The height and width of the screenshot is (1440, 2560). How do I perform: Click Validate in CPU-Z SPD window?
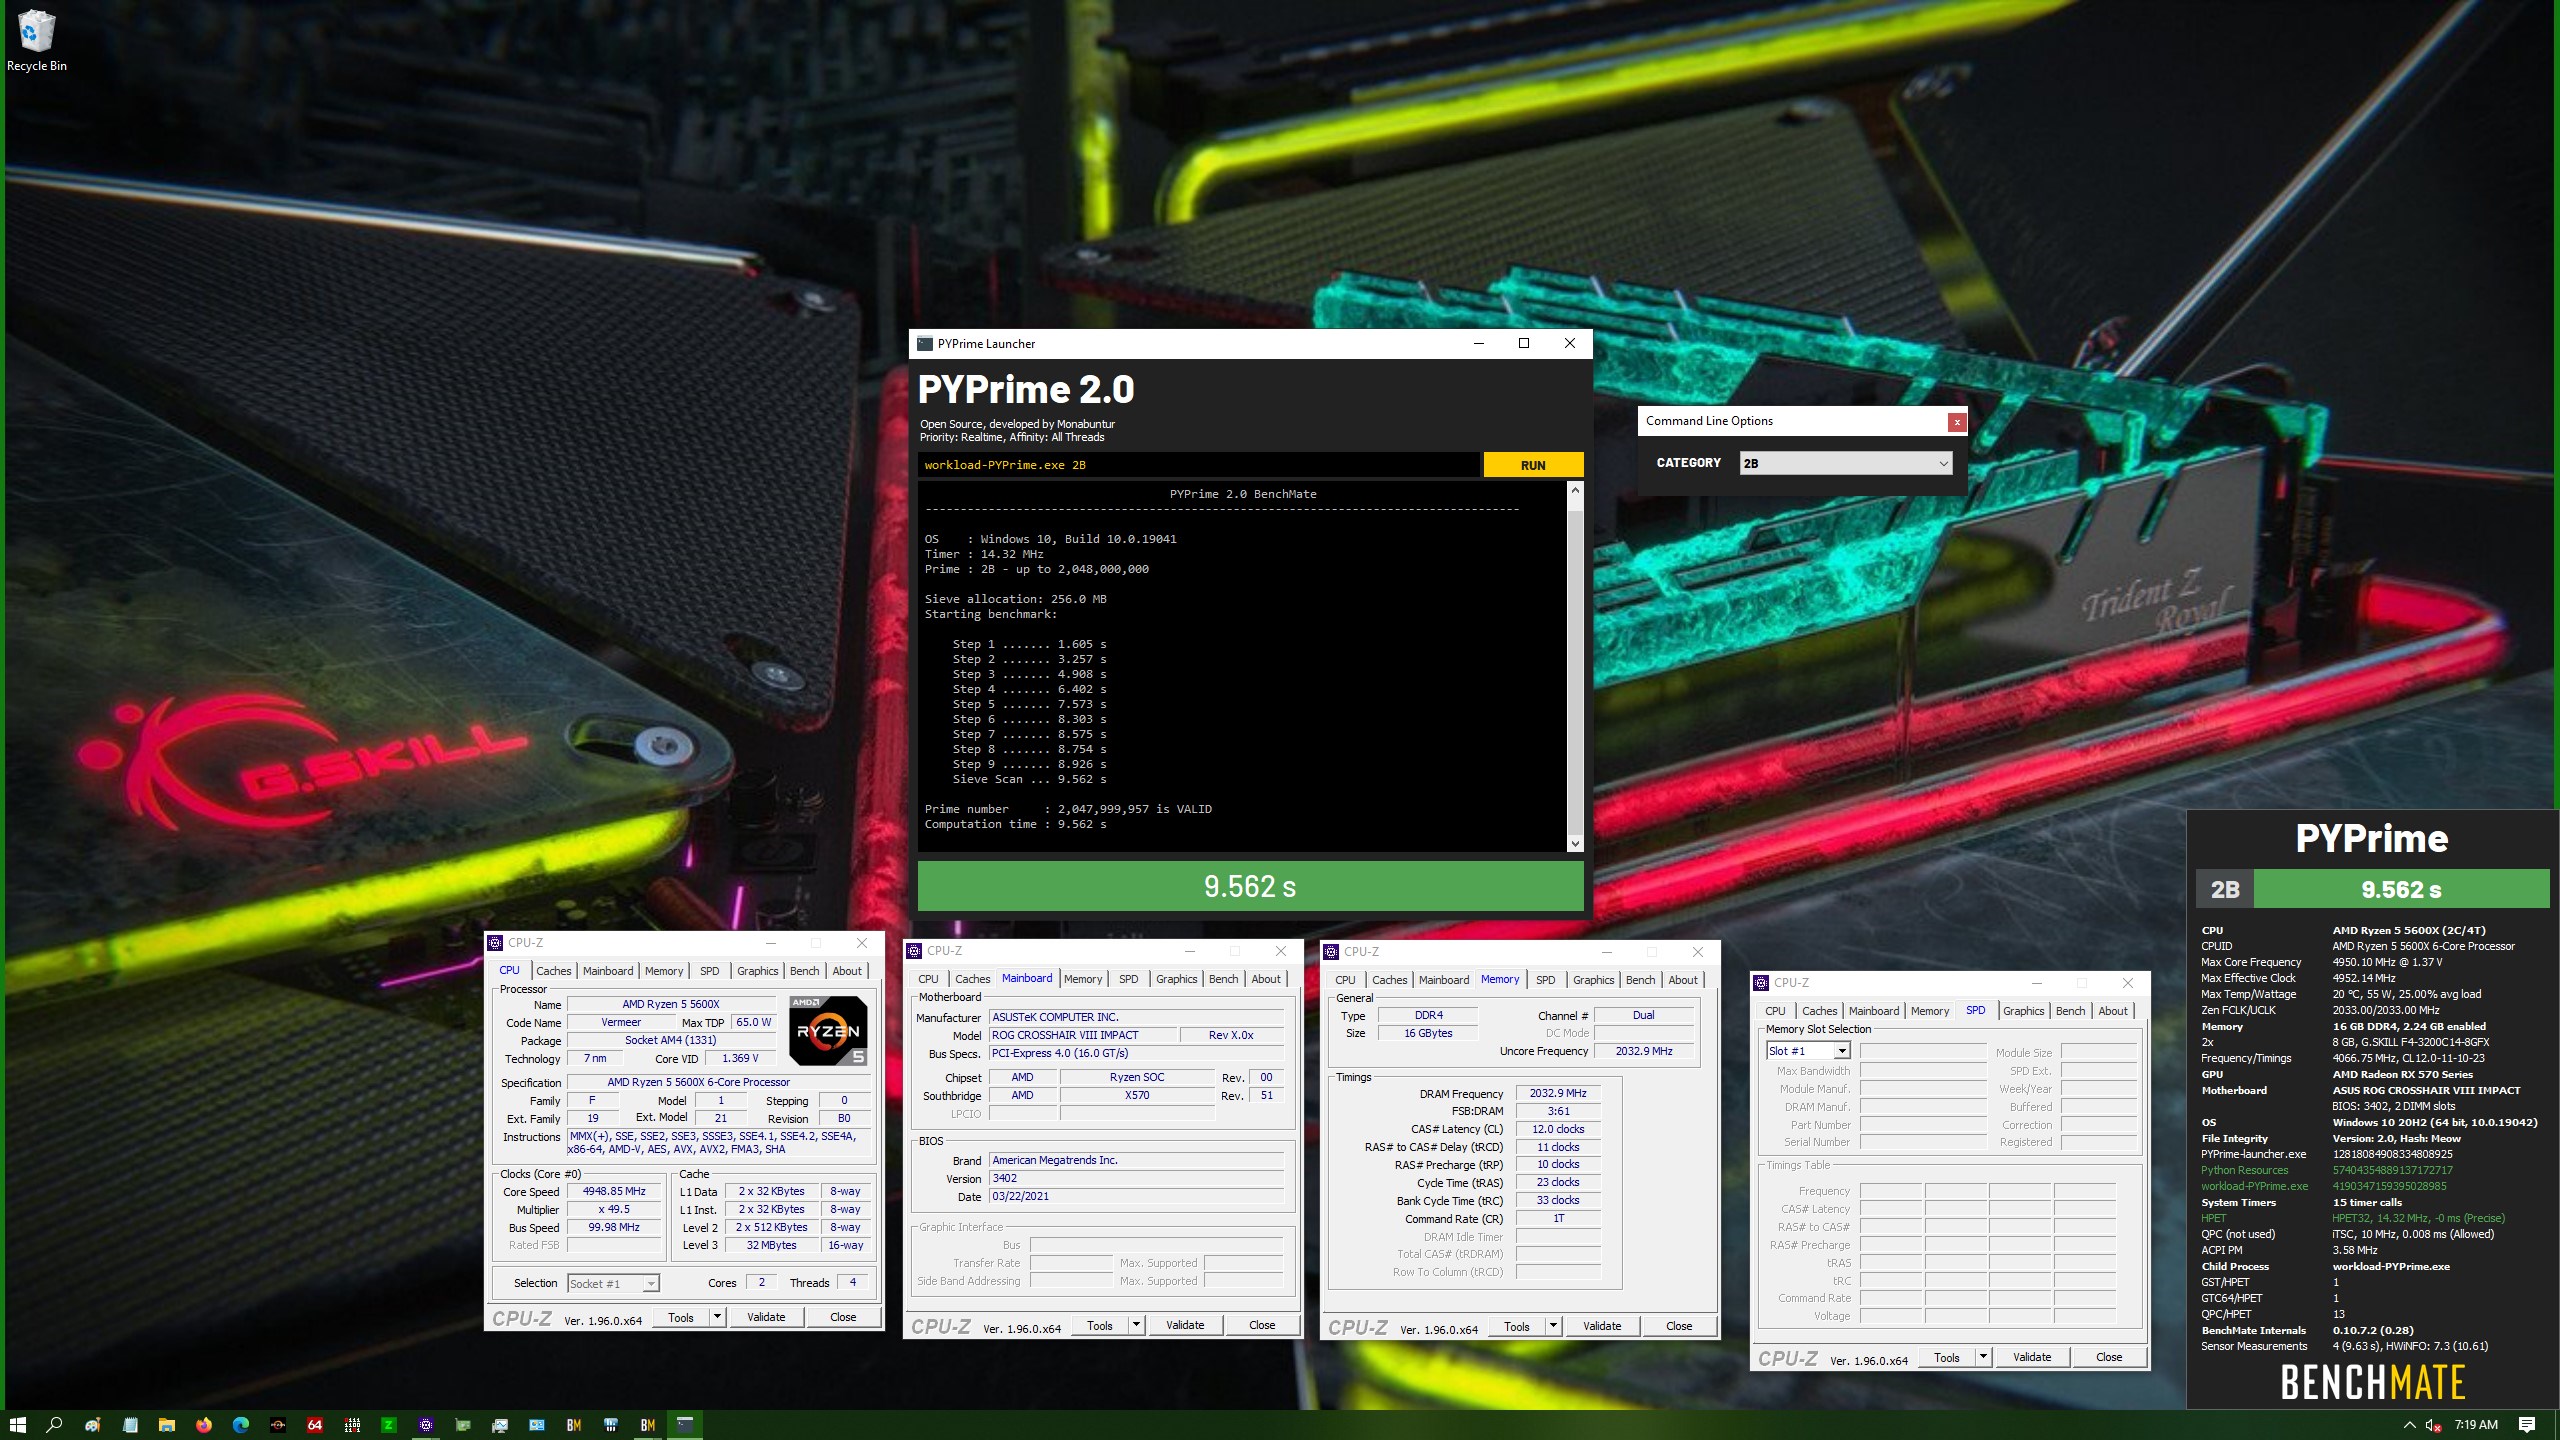point(2032,1357)
